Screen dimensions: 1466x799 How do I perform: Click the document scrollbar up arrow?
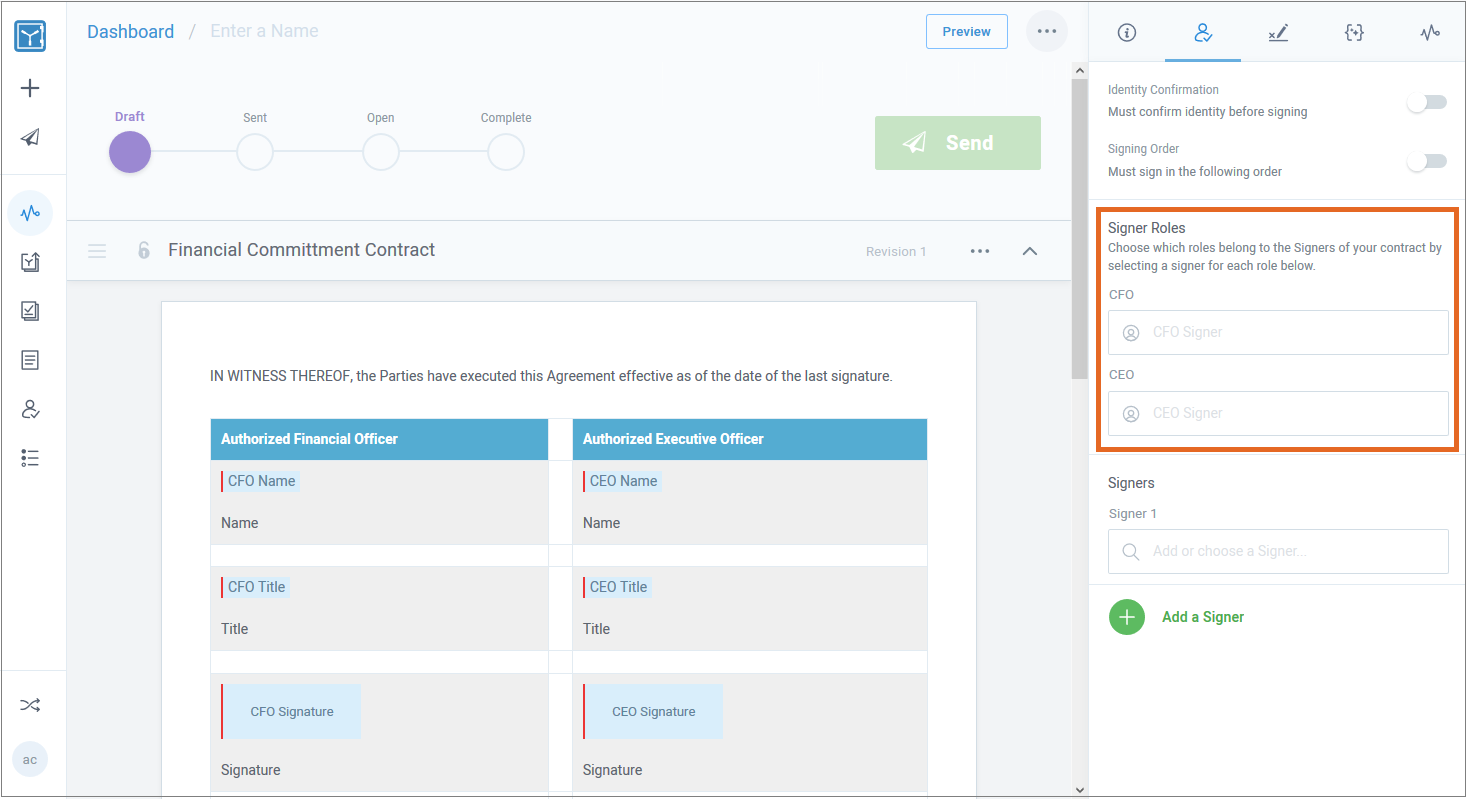1079,70
